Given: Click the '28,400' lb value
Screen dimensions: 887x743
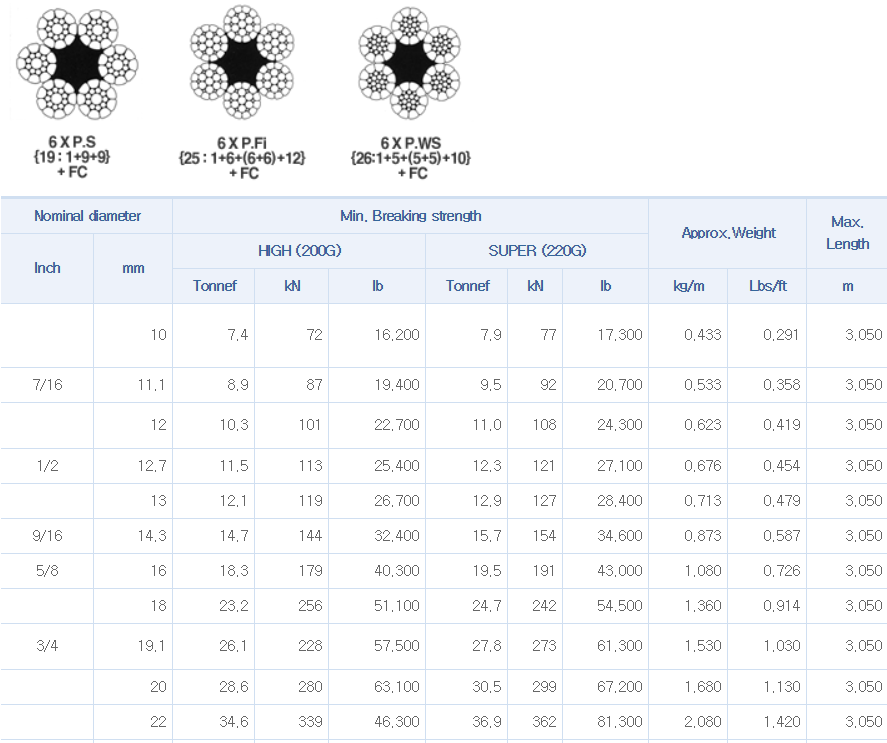Looking at the screenshot, I should [619, 501].
